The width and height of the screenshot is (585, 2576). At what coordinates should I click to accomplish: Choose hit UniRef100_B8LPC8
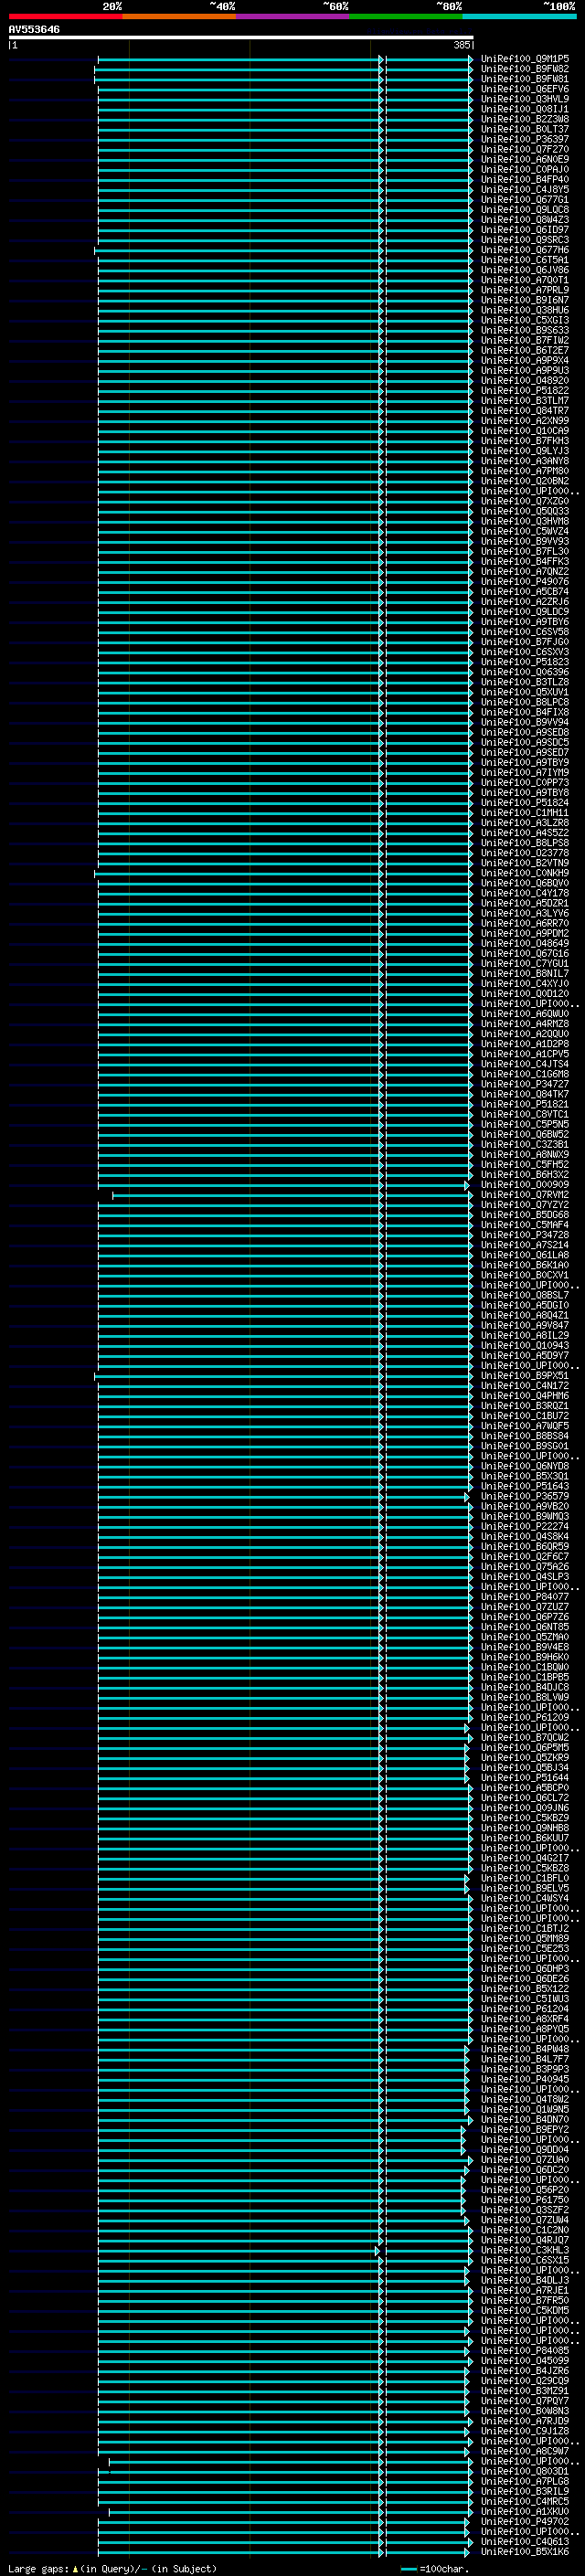525,702
